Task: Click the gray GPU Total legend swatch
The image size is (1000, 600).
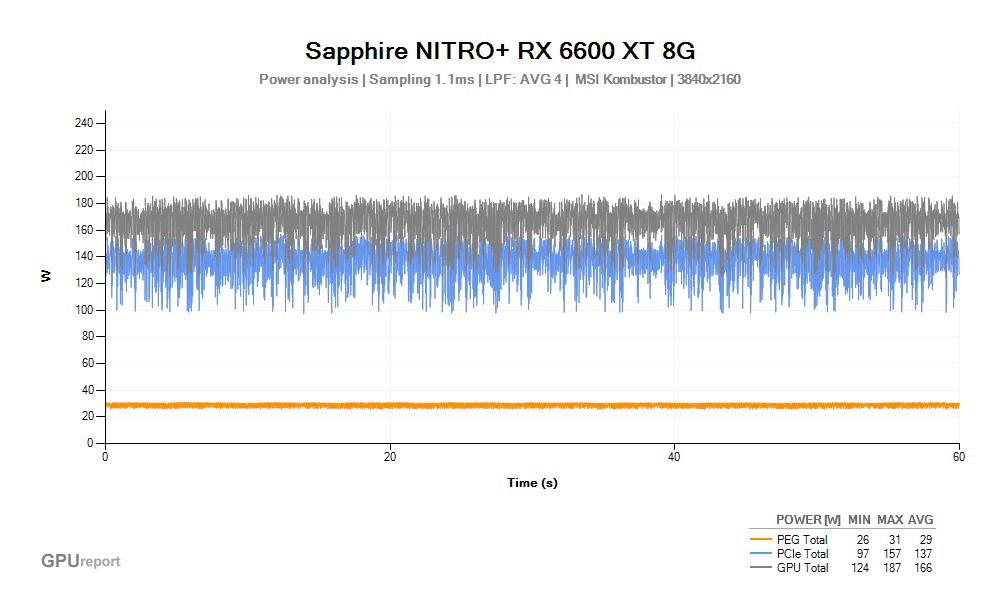Action: click(x=761, y=567)
